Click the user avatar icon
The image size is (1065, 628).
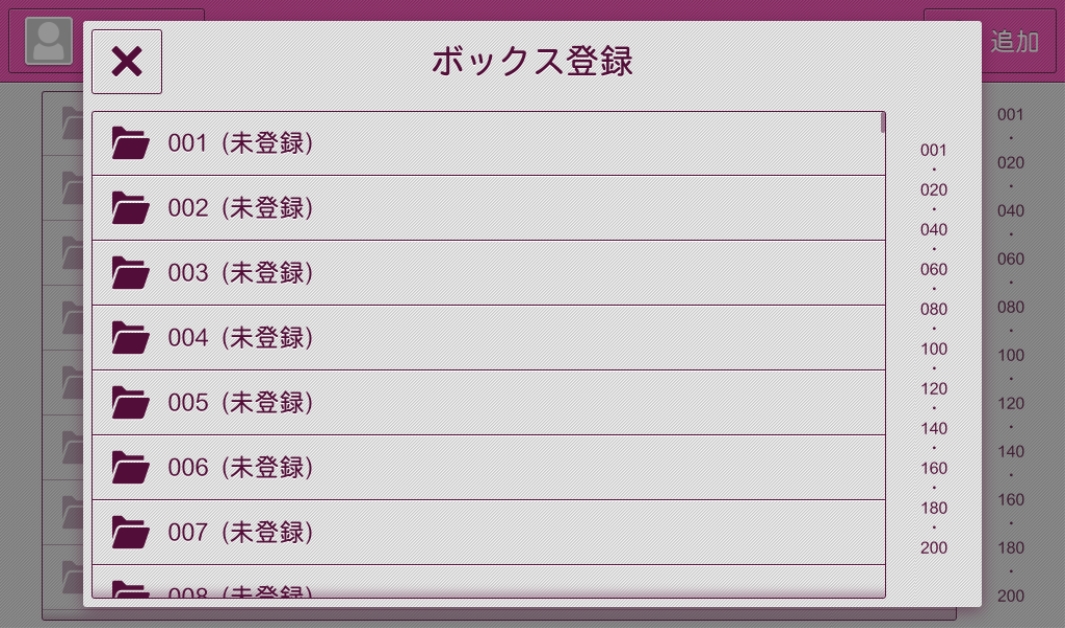pos(48,41)
